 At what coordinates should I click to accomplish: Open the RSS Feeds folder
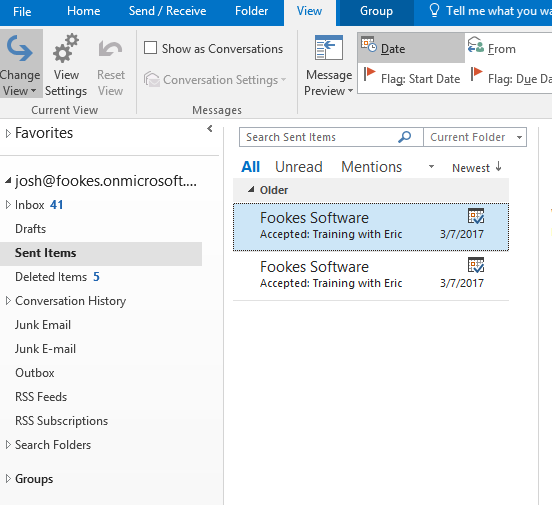(41, 397)
